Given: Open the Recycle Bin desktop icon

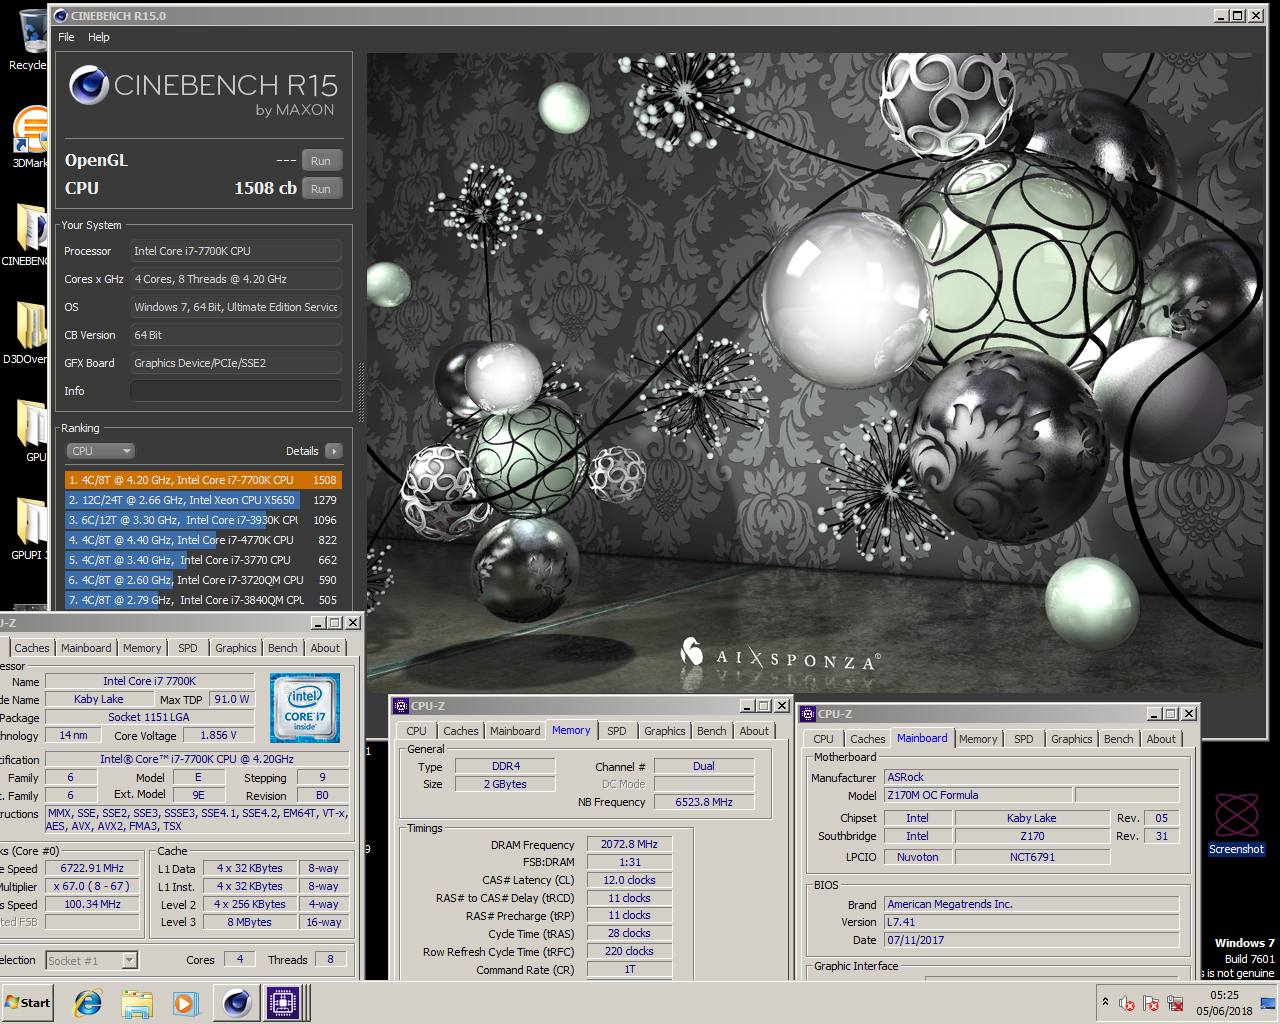Looking at the screenshot, I should click(30, 38).
